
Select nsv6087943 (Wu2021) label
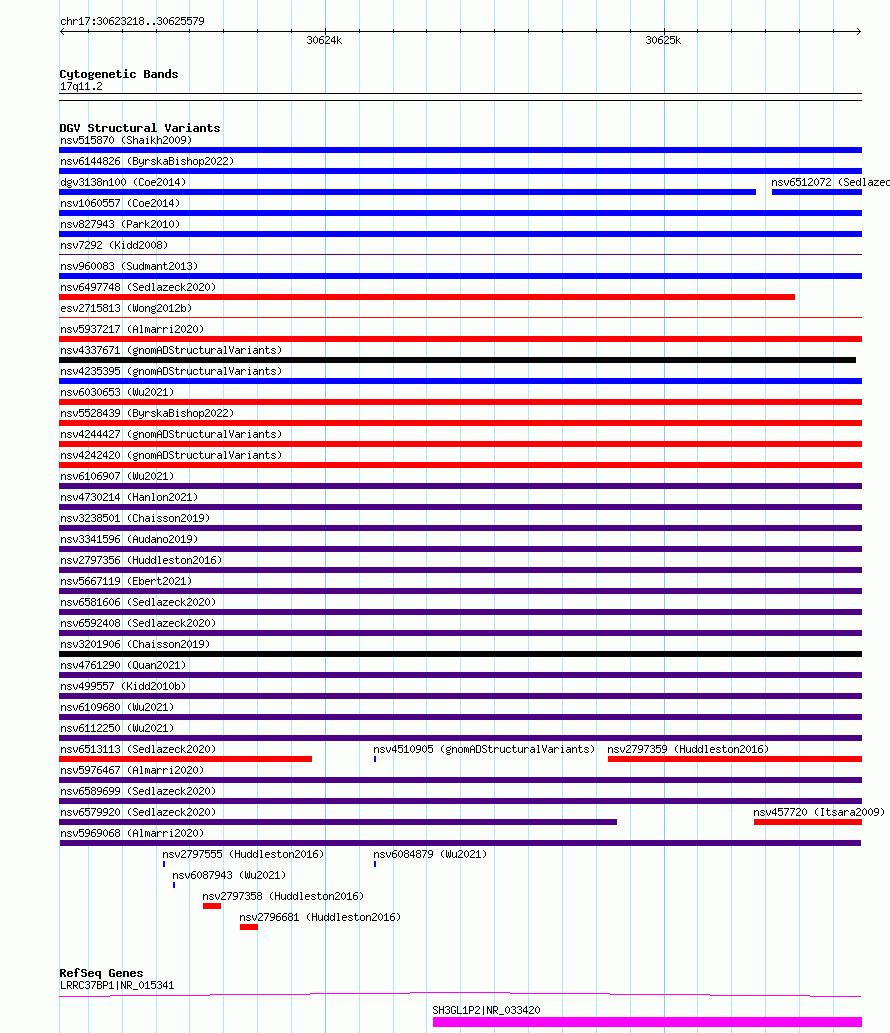tap(229, 878)
